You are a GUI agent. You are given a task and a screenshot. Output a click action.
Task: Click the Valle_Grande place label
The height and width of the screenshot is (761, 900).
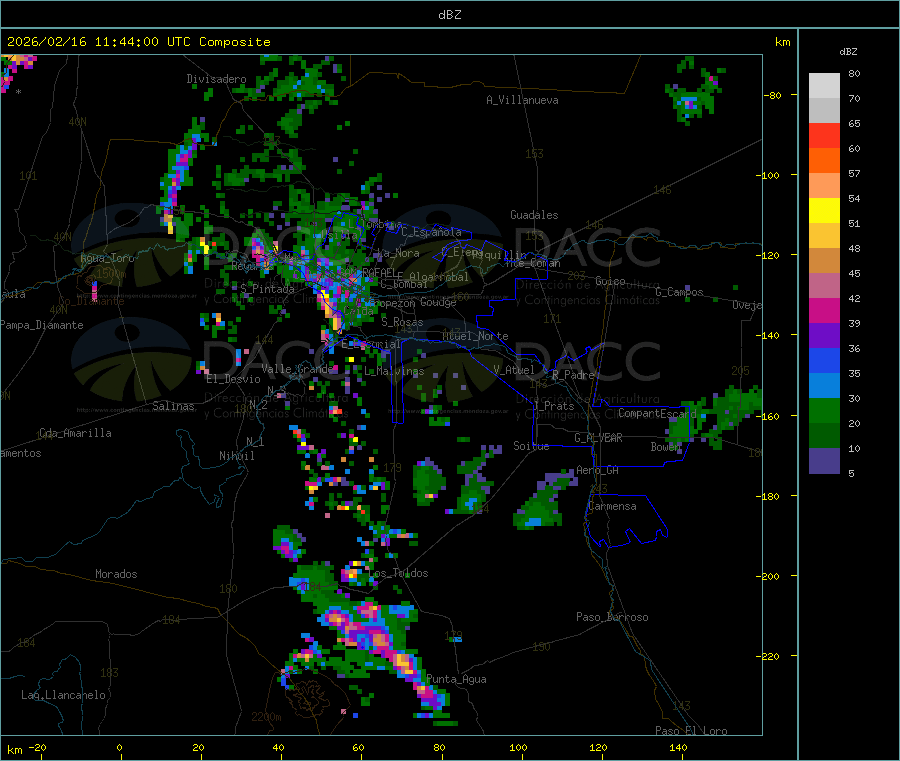(298, 368)
